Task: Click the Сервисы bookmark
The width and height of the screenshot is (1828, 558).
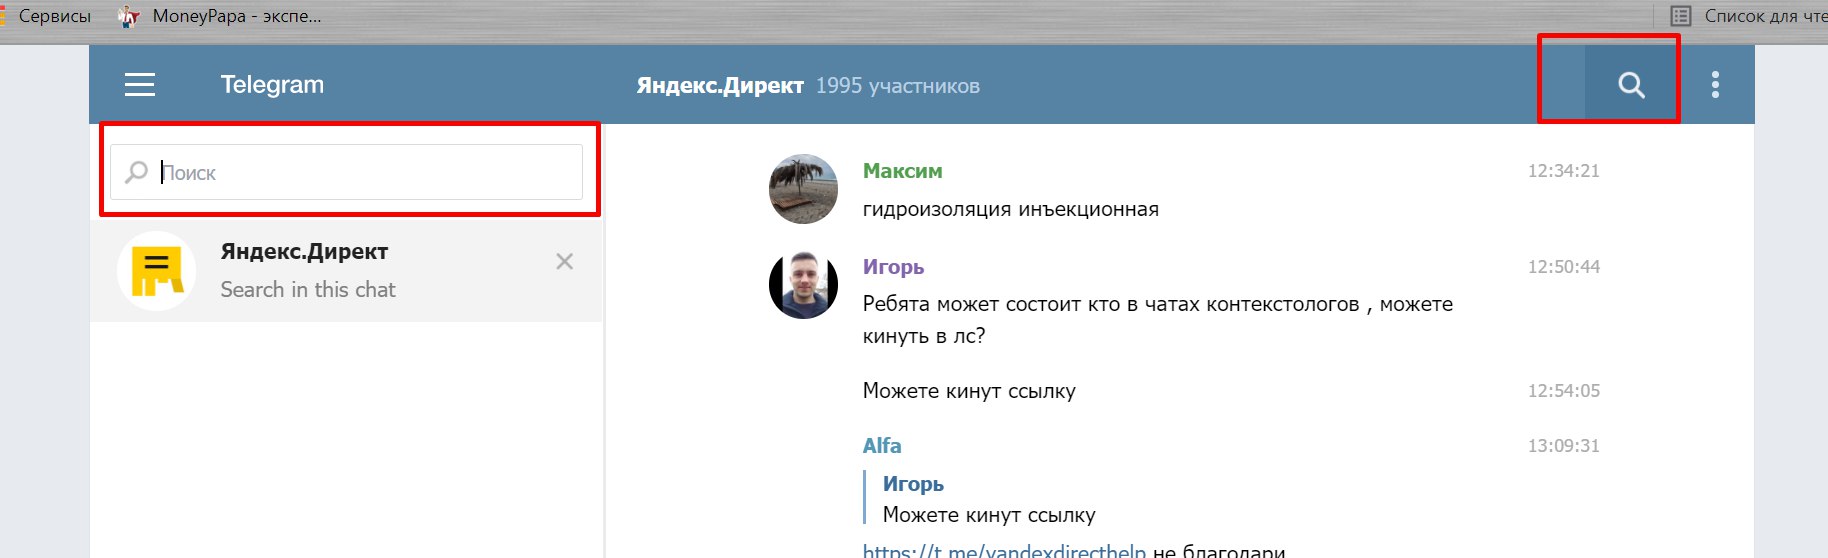Action: 46,16
